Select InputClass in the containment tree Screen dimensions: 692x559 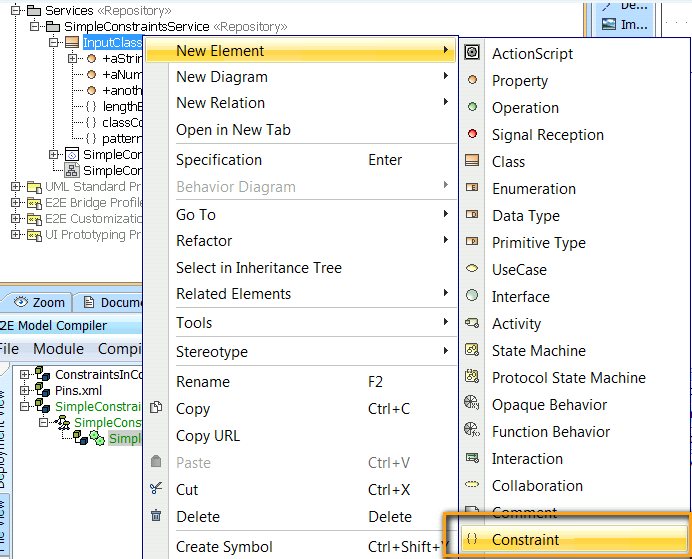click(x=112, y=43)
